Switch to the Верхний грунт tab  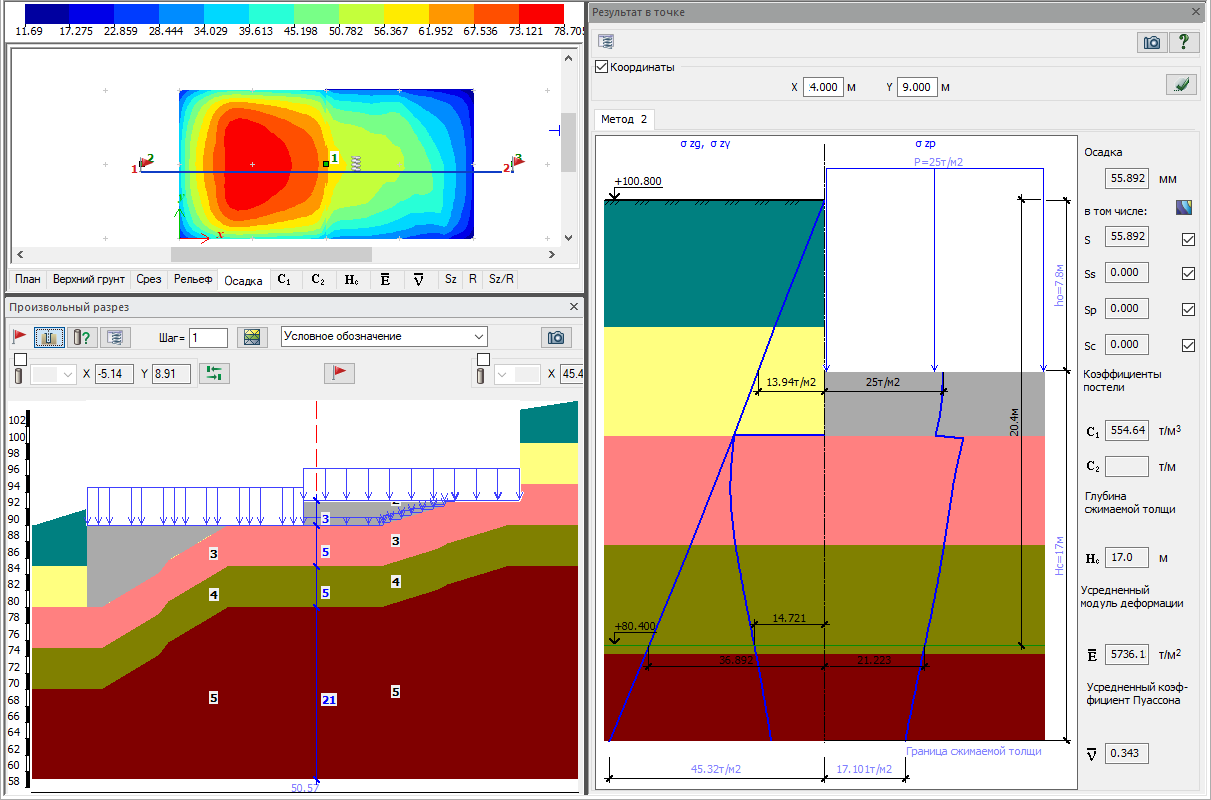click(89, 280)
